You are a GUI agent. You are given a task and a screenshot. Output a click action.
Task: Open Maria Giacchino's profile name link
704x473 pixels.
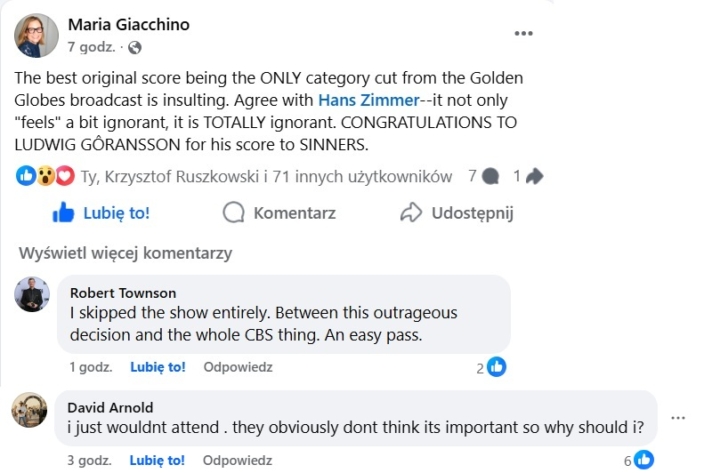(x=128, y=24)
